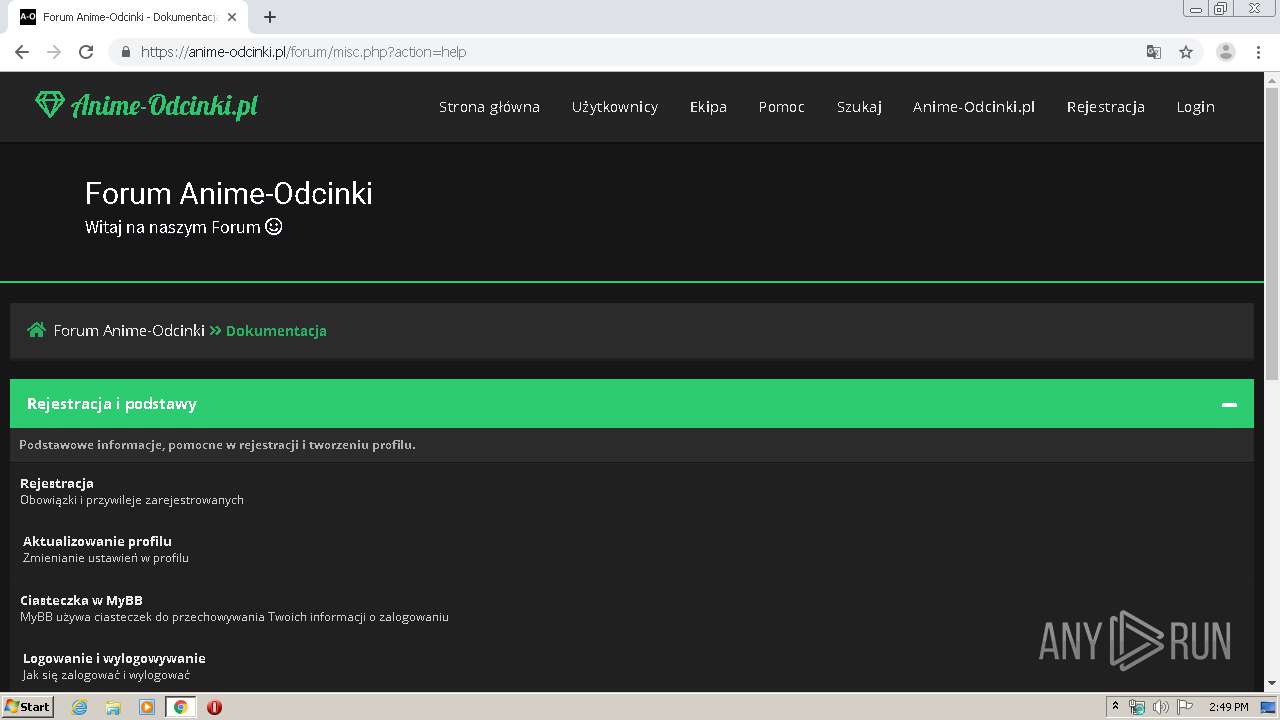Reload the page with the refresh icon

tap(86, 52)
